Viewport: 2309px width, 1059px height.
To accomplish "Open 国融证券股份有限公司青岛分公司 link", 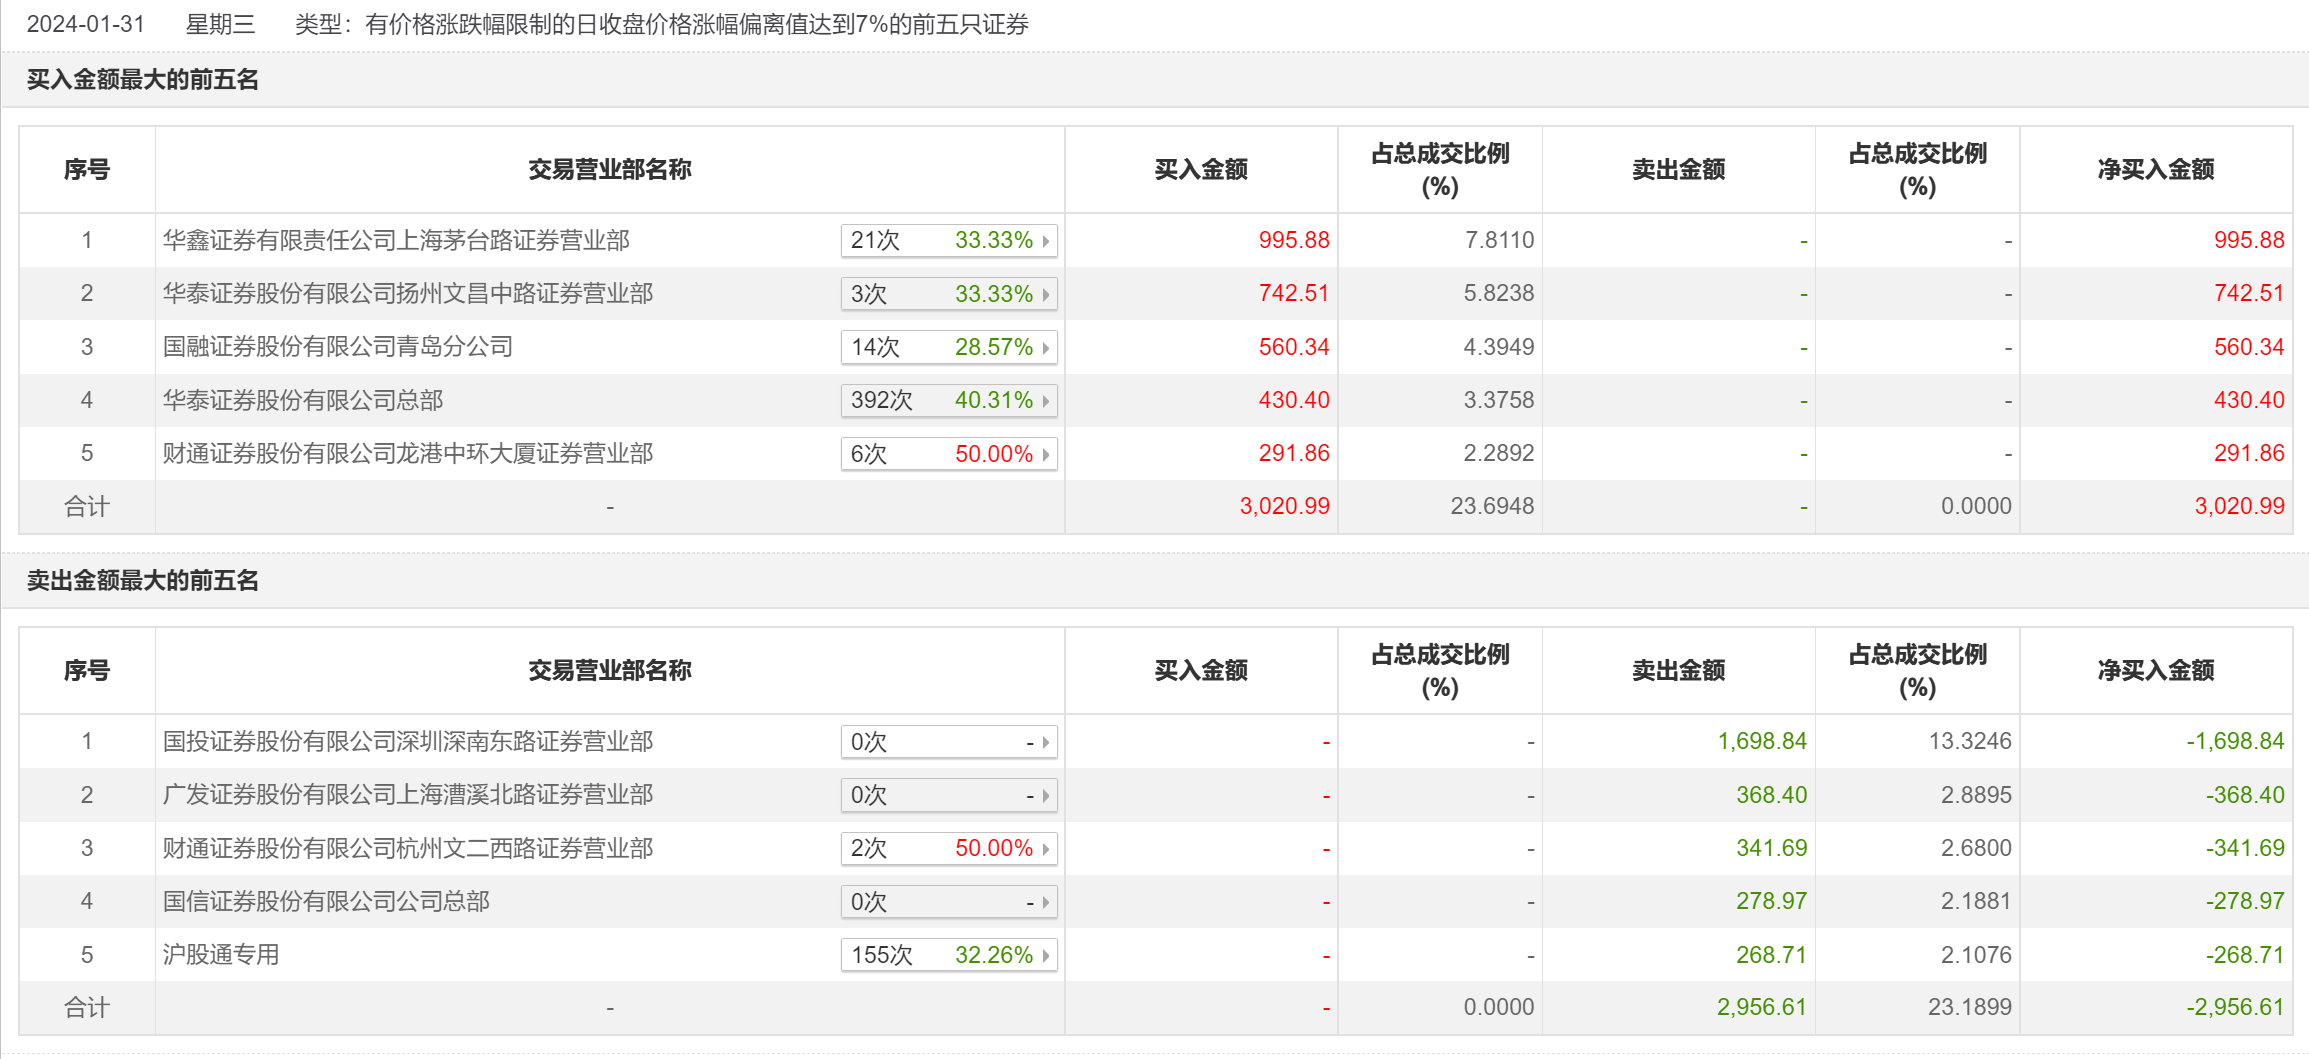I will click(338, 347).
